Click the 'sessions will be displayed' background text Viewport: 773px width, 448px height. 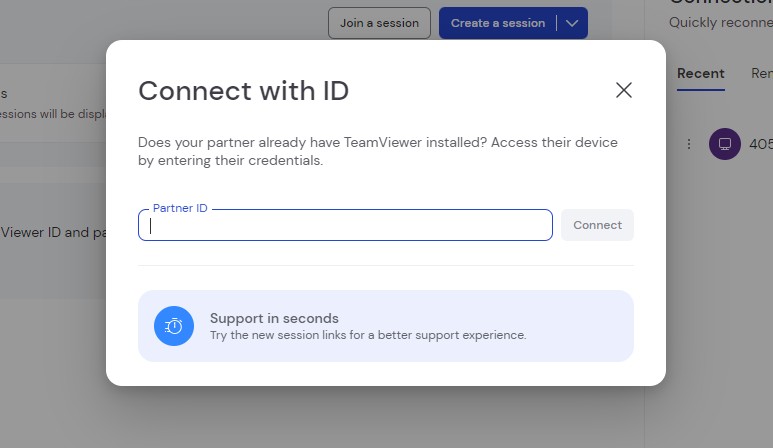[50, 113]
